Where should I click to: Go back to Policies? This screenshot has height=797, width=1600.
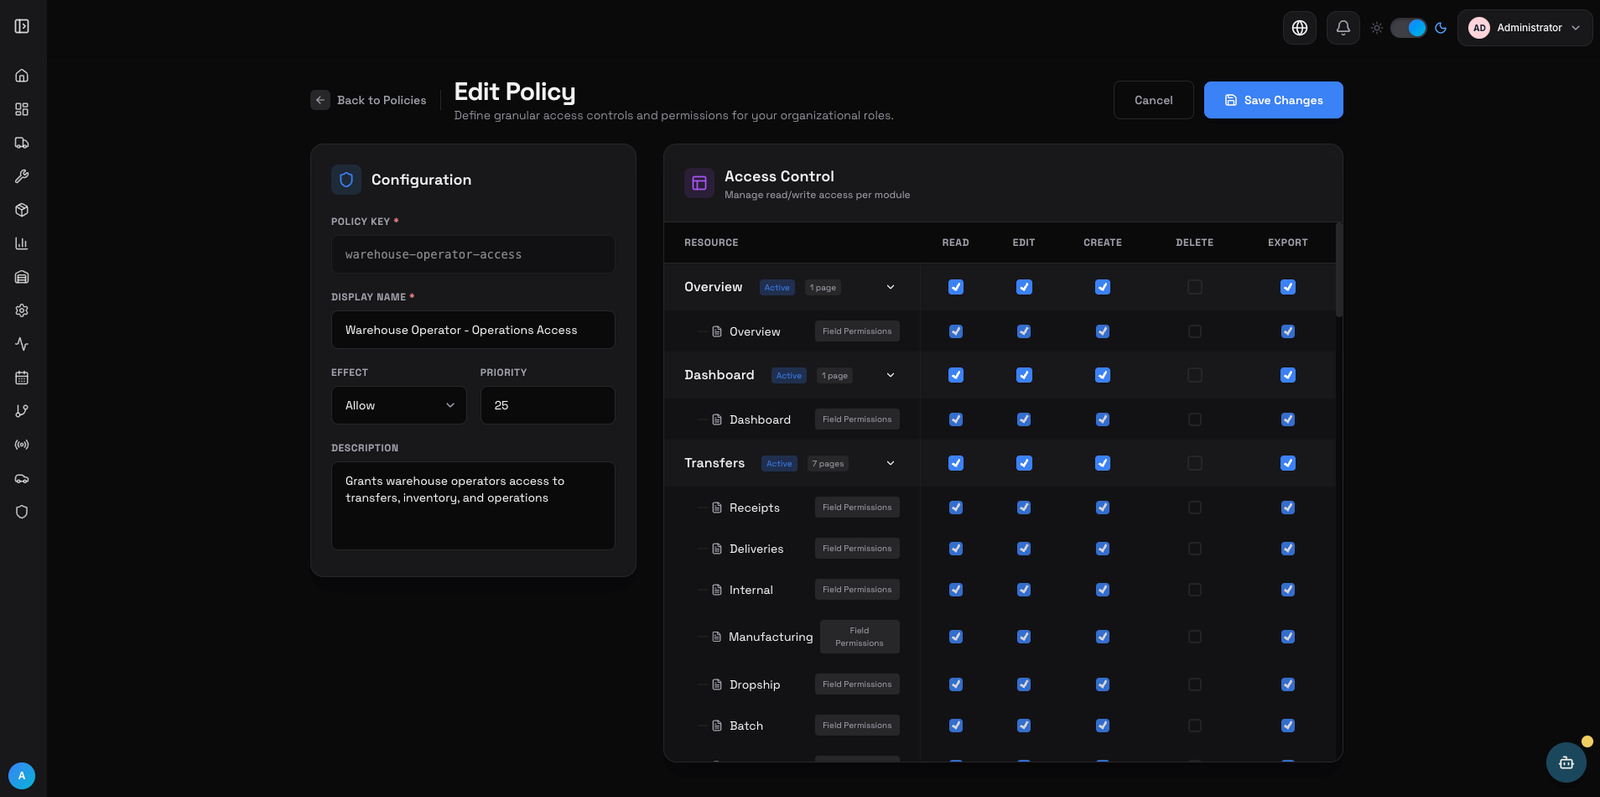tap(369, 100)
